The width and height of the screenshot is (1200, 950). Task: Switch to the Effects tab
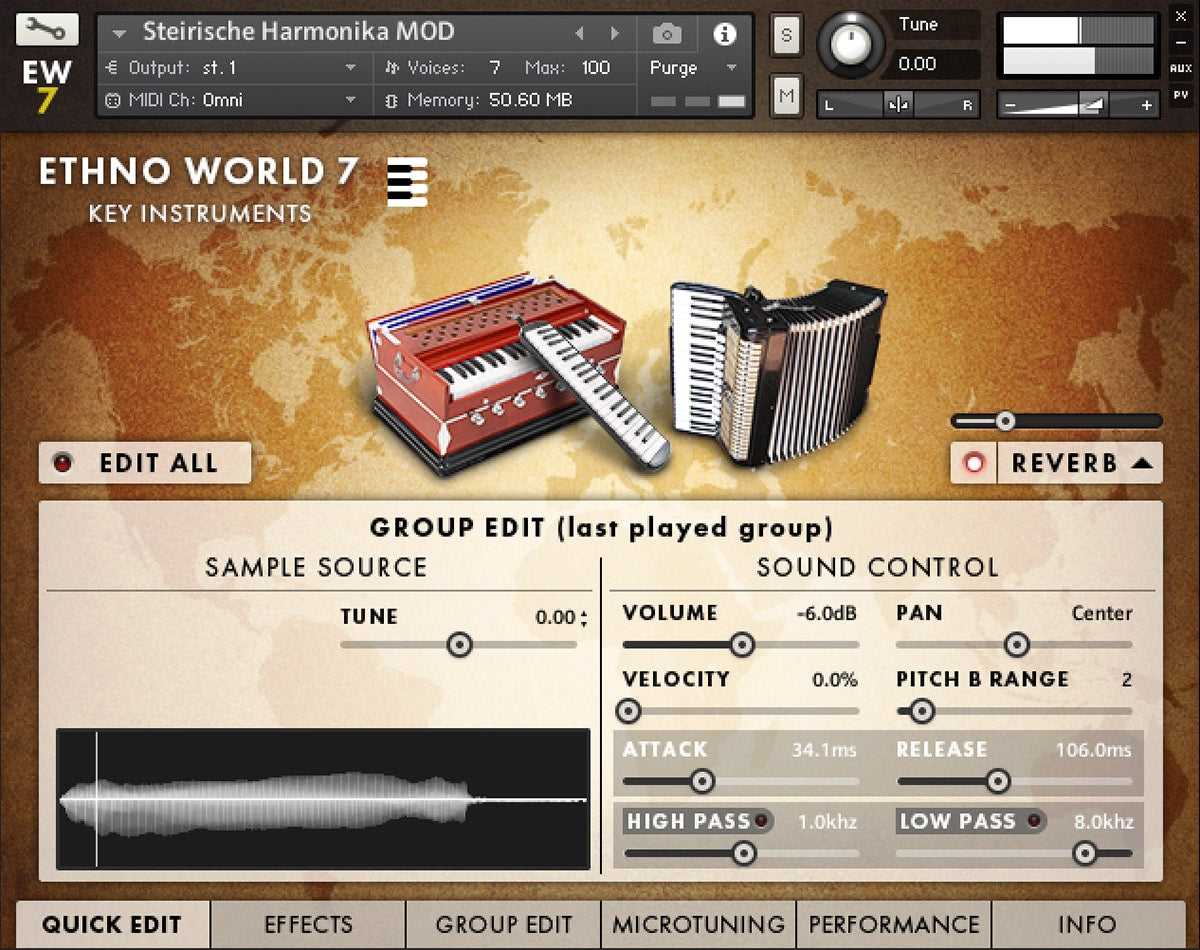tap(308, 924)
